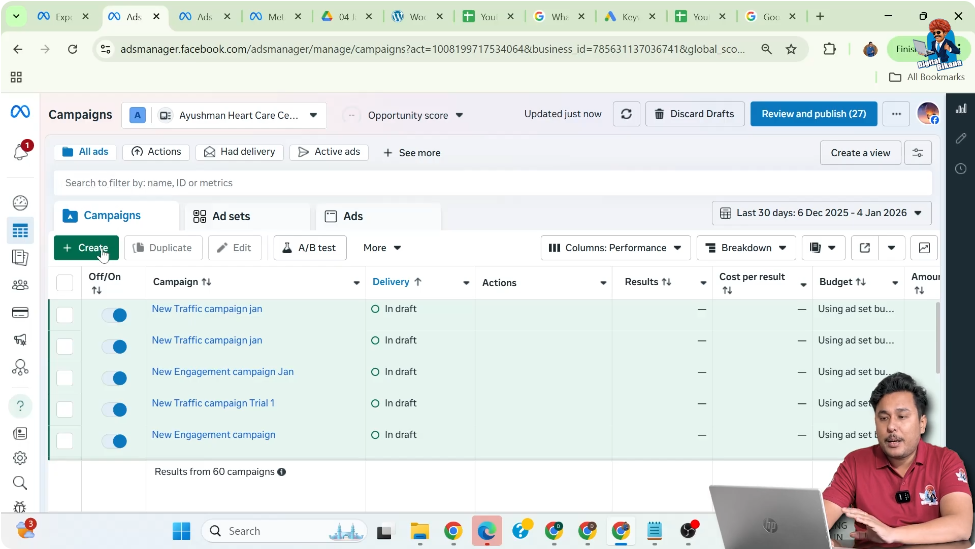Open Help question mark icon
Screen dimensions: 975x549
click(x=20, y=406)
